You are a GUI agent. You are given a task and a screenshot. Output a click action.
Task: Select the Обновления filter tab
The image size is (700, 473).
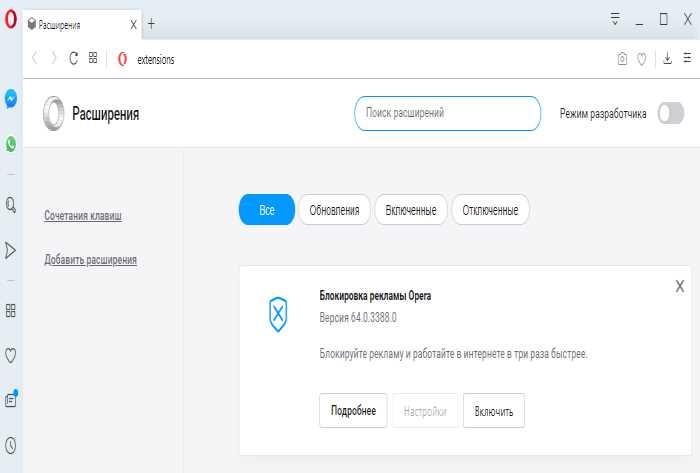[334, 210]
